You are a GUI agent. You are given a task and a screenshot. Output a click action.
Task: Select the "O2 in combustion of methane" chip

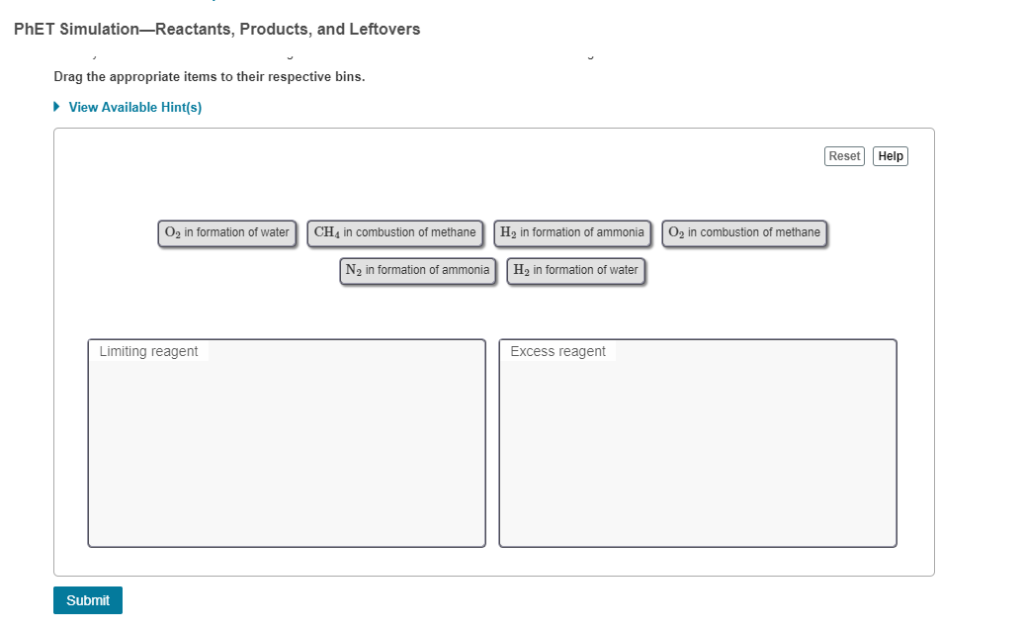[744, 233]
